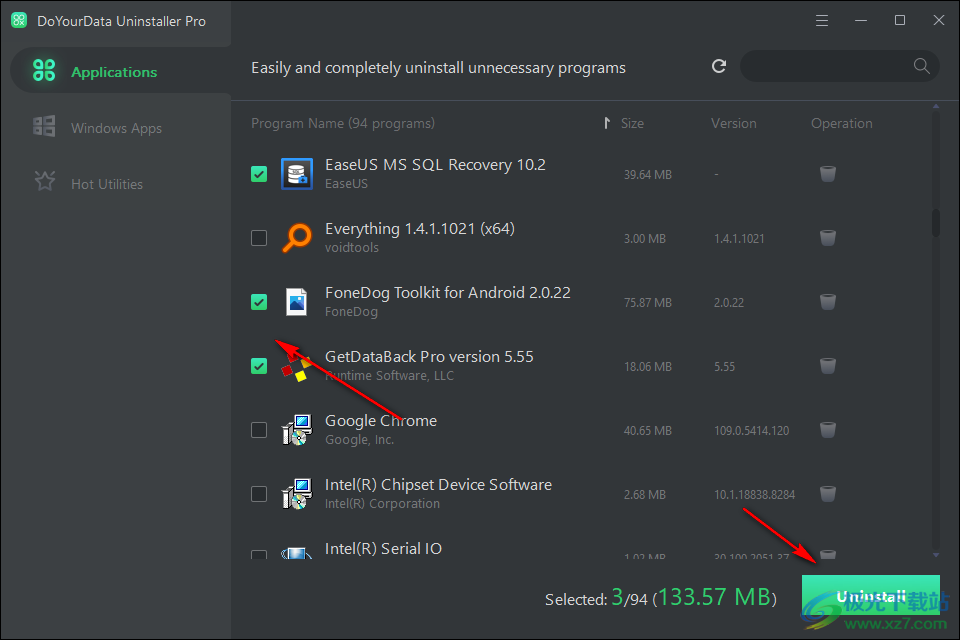Screen dimensions: 960x640
Task: Sort list by Program Name column
Action: click(343, 123)
